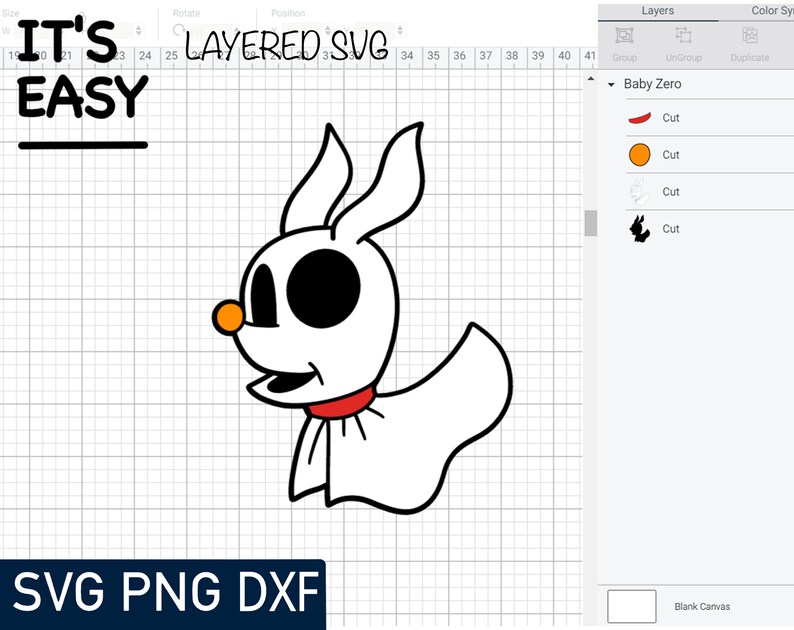Click the Blank Canvas swatch

[x=631, y=606]
